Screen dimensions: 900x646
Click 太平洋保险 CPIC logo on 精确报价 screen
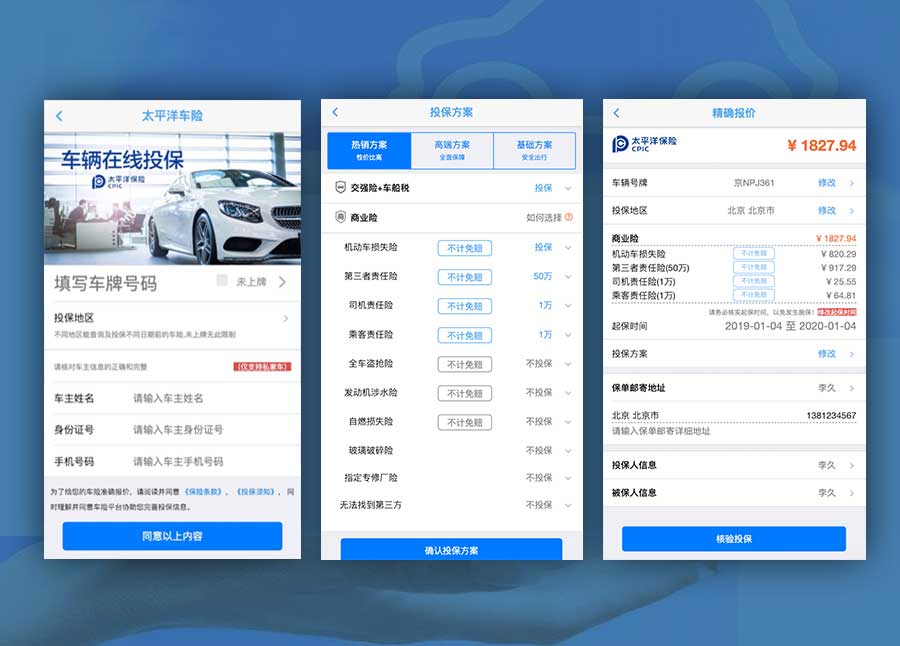pyautogui.click(x=645, y=145)
